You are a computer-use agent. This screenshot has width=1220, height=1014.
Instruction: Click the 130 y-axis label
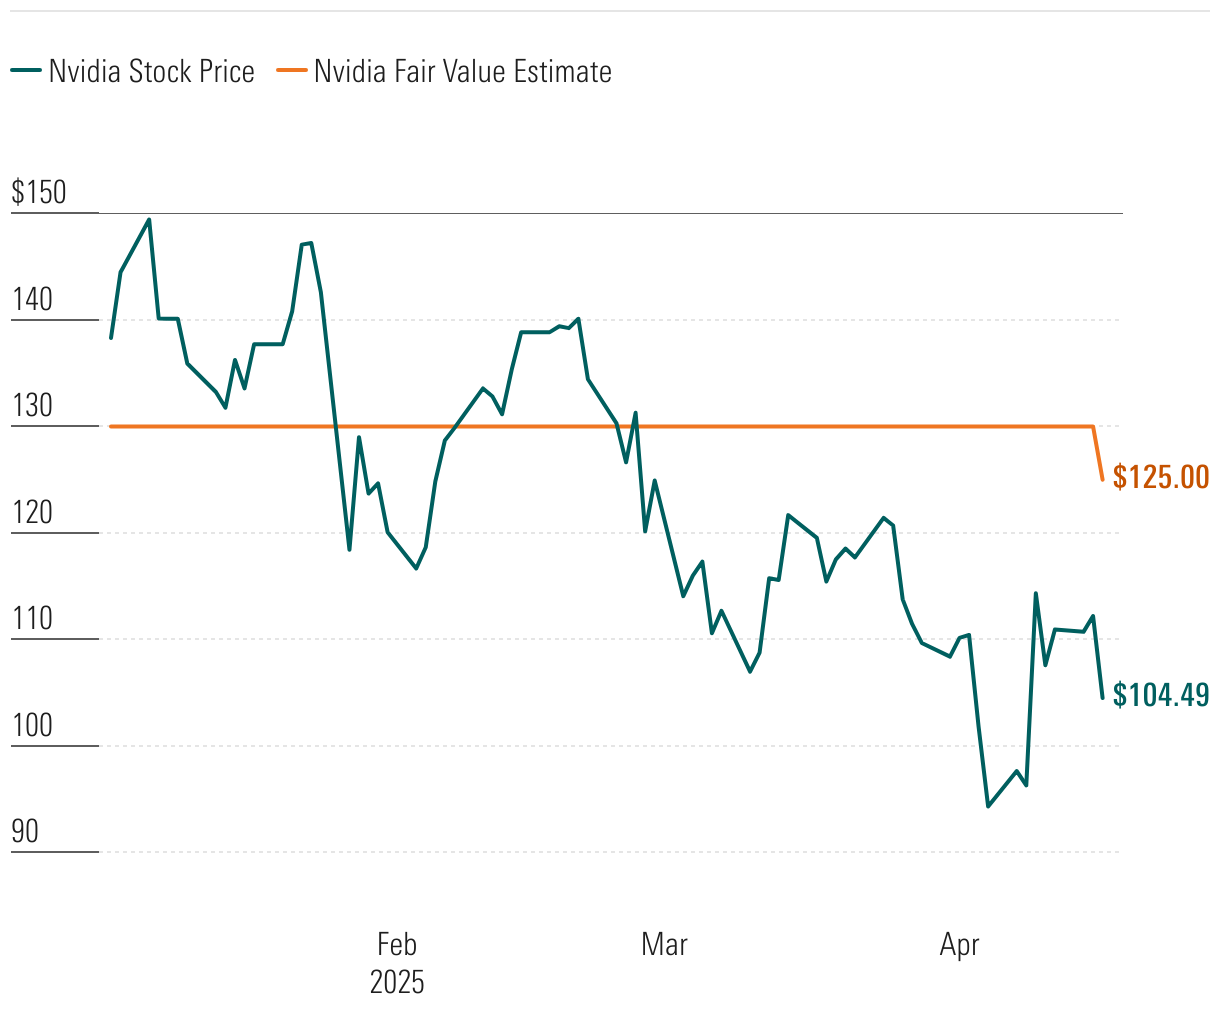pyautogui.click(x=32, y=405)
